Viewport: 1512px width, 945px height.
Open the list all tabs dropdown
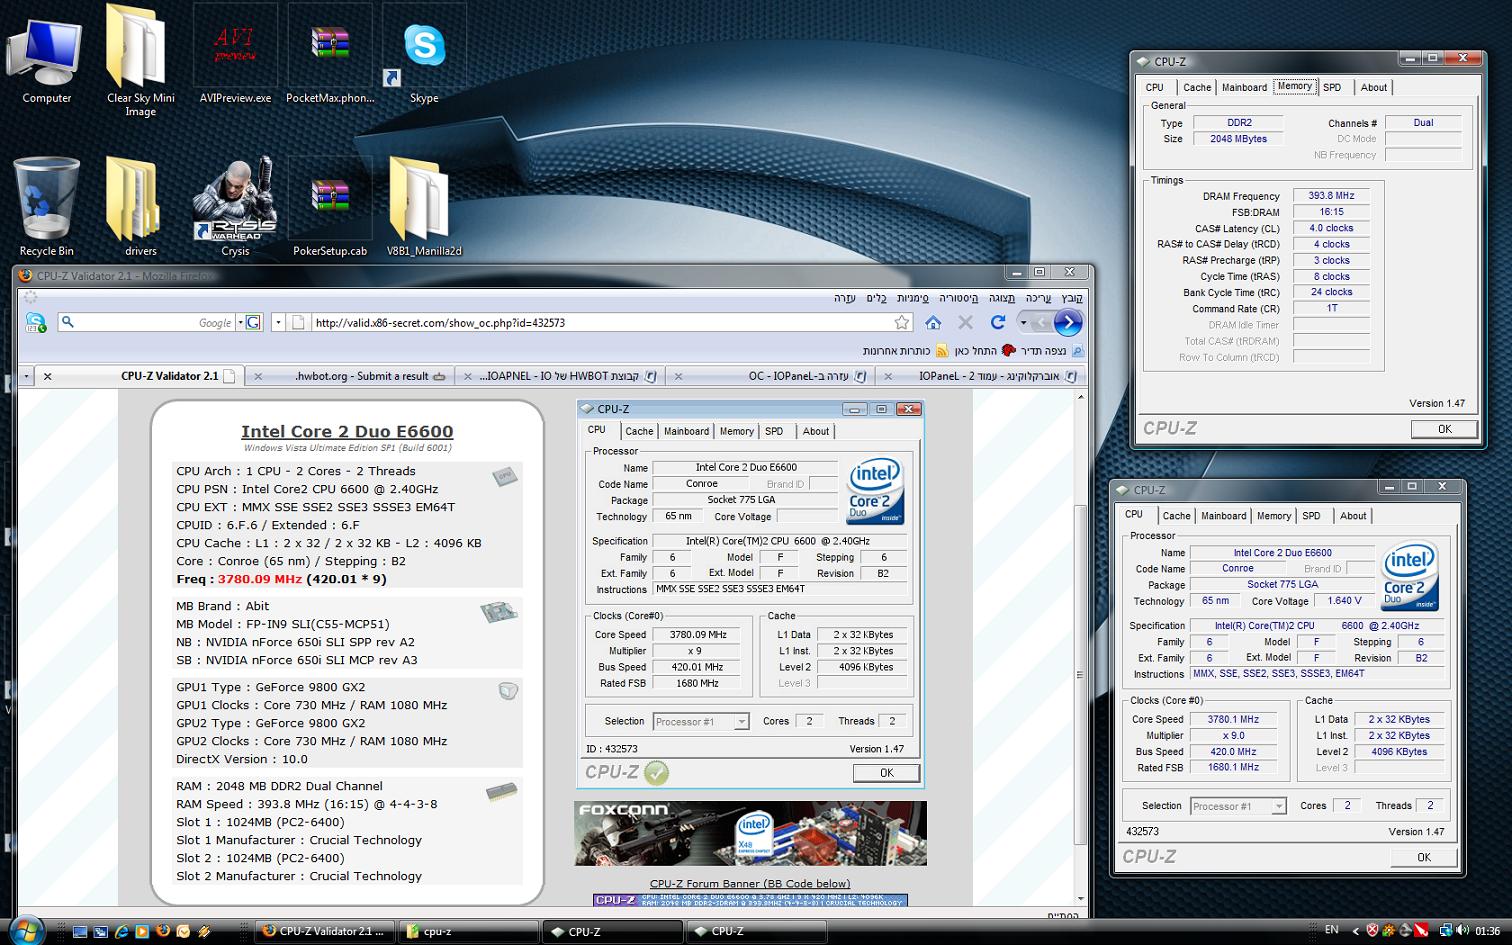(x=26, y=376)
